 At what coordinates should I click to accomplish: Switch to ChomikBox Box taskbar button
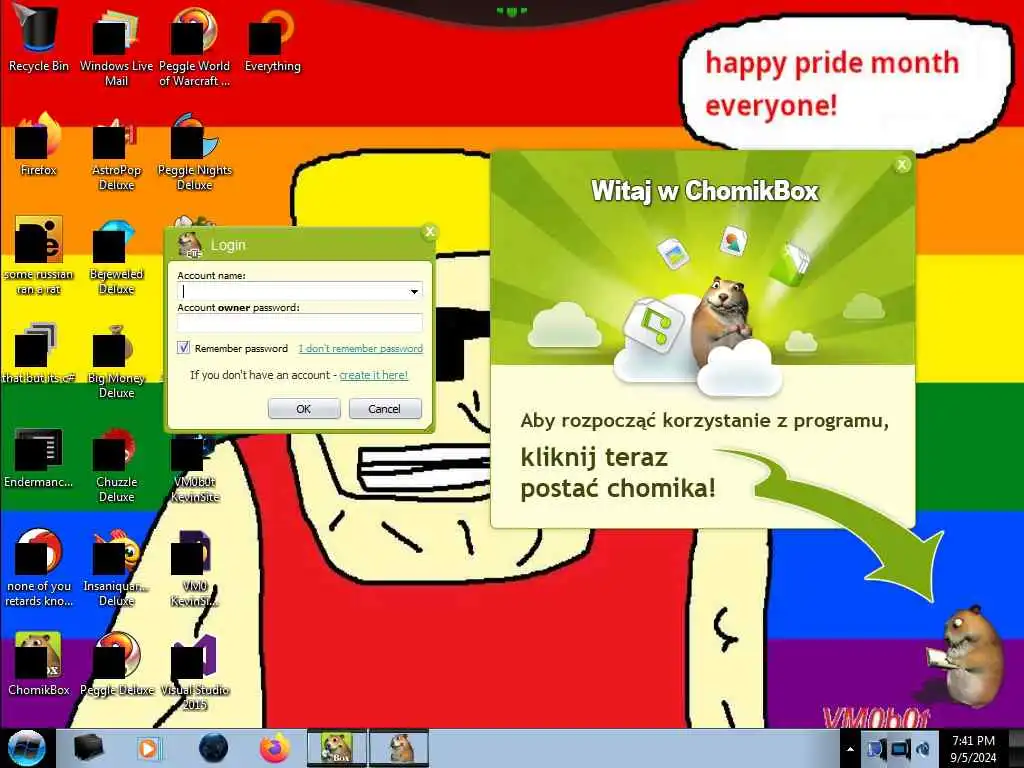click(336, 748)
